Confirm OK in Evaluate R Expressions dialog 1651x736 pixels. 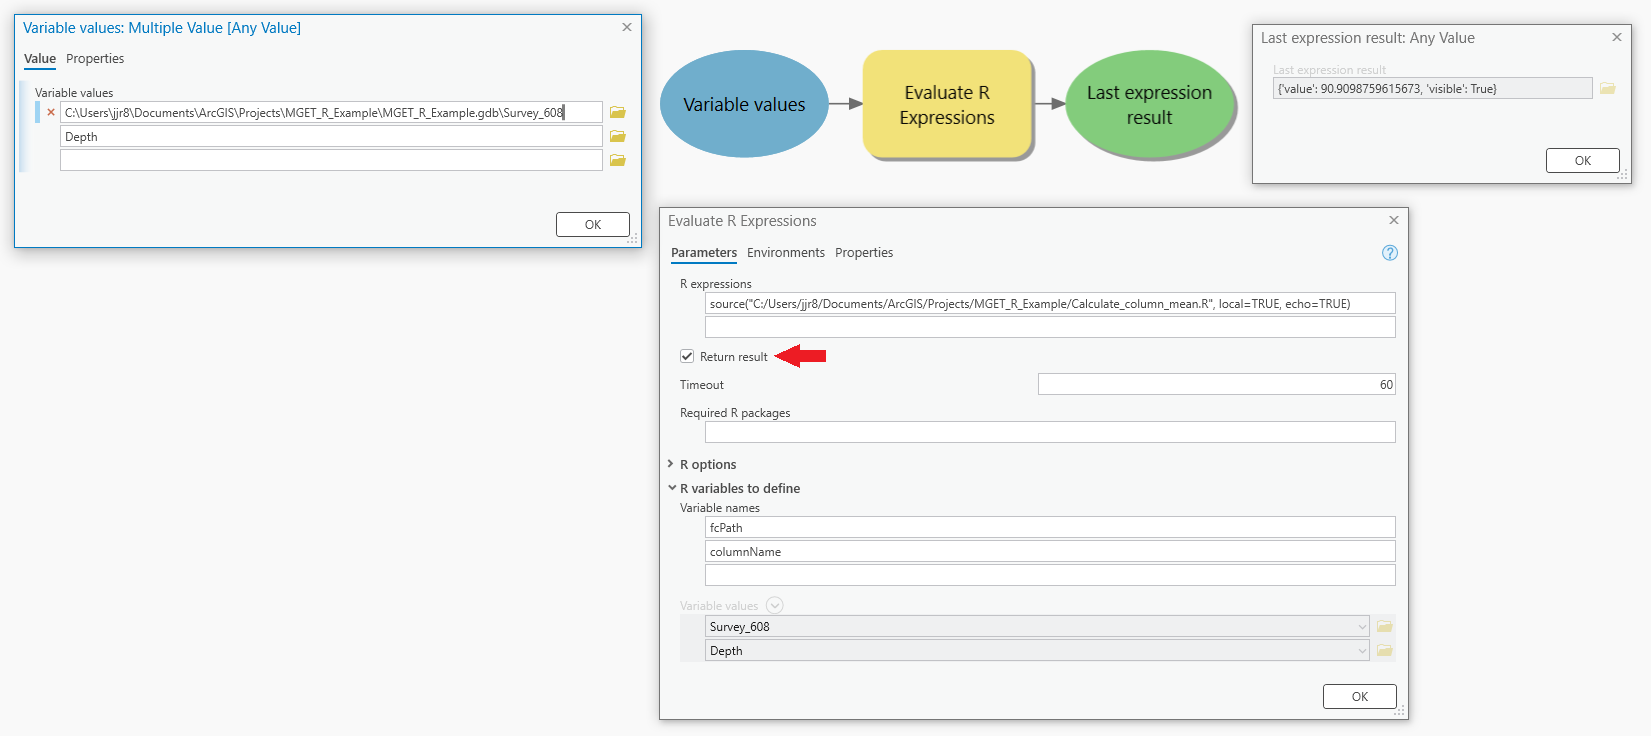(1360, 696)
